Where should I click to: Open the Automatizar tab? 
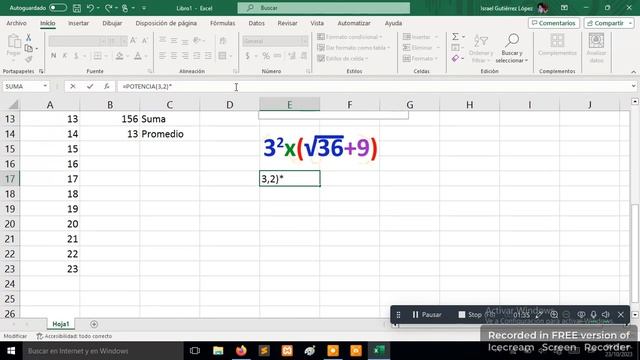[x=354, y=23]
